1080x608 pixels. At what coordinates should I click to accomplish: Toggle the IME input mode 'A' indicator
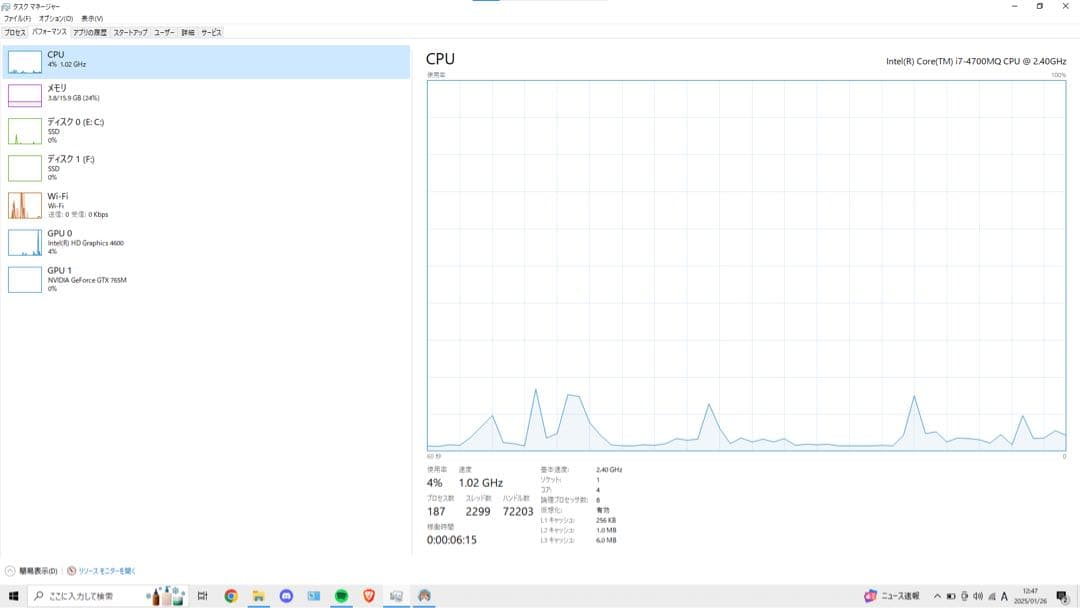[1003, 596]
